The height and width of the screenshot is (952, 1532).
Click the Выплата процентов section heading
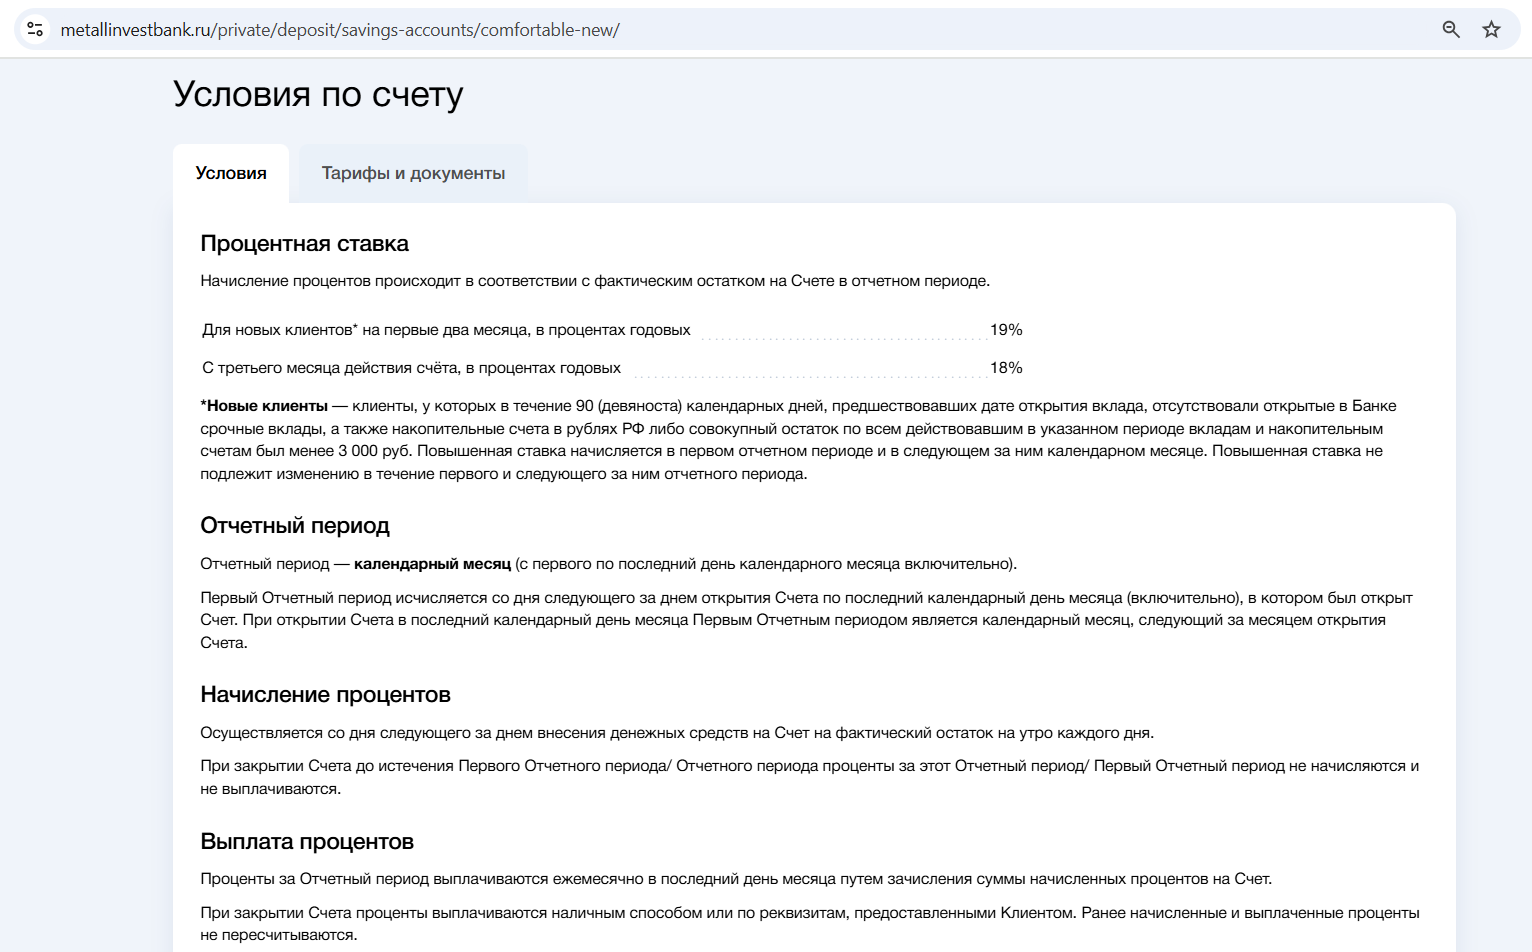point(307,842)
